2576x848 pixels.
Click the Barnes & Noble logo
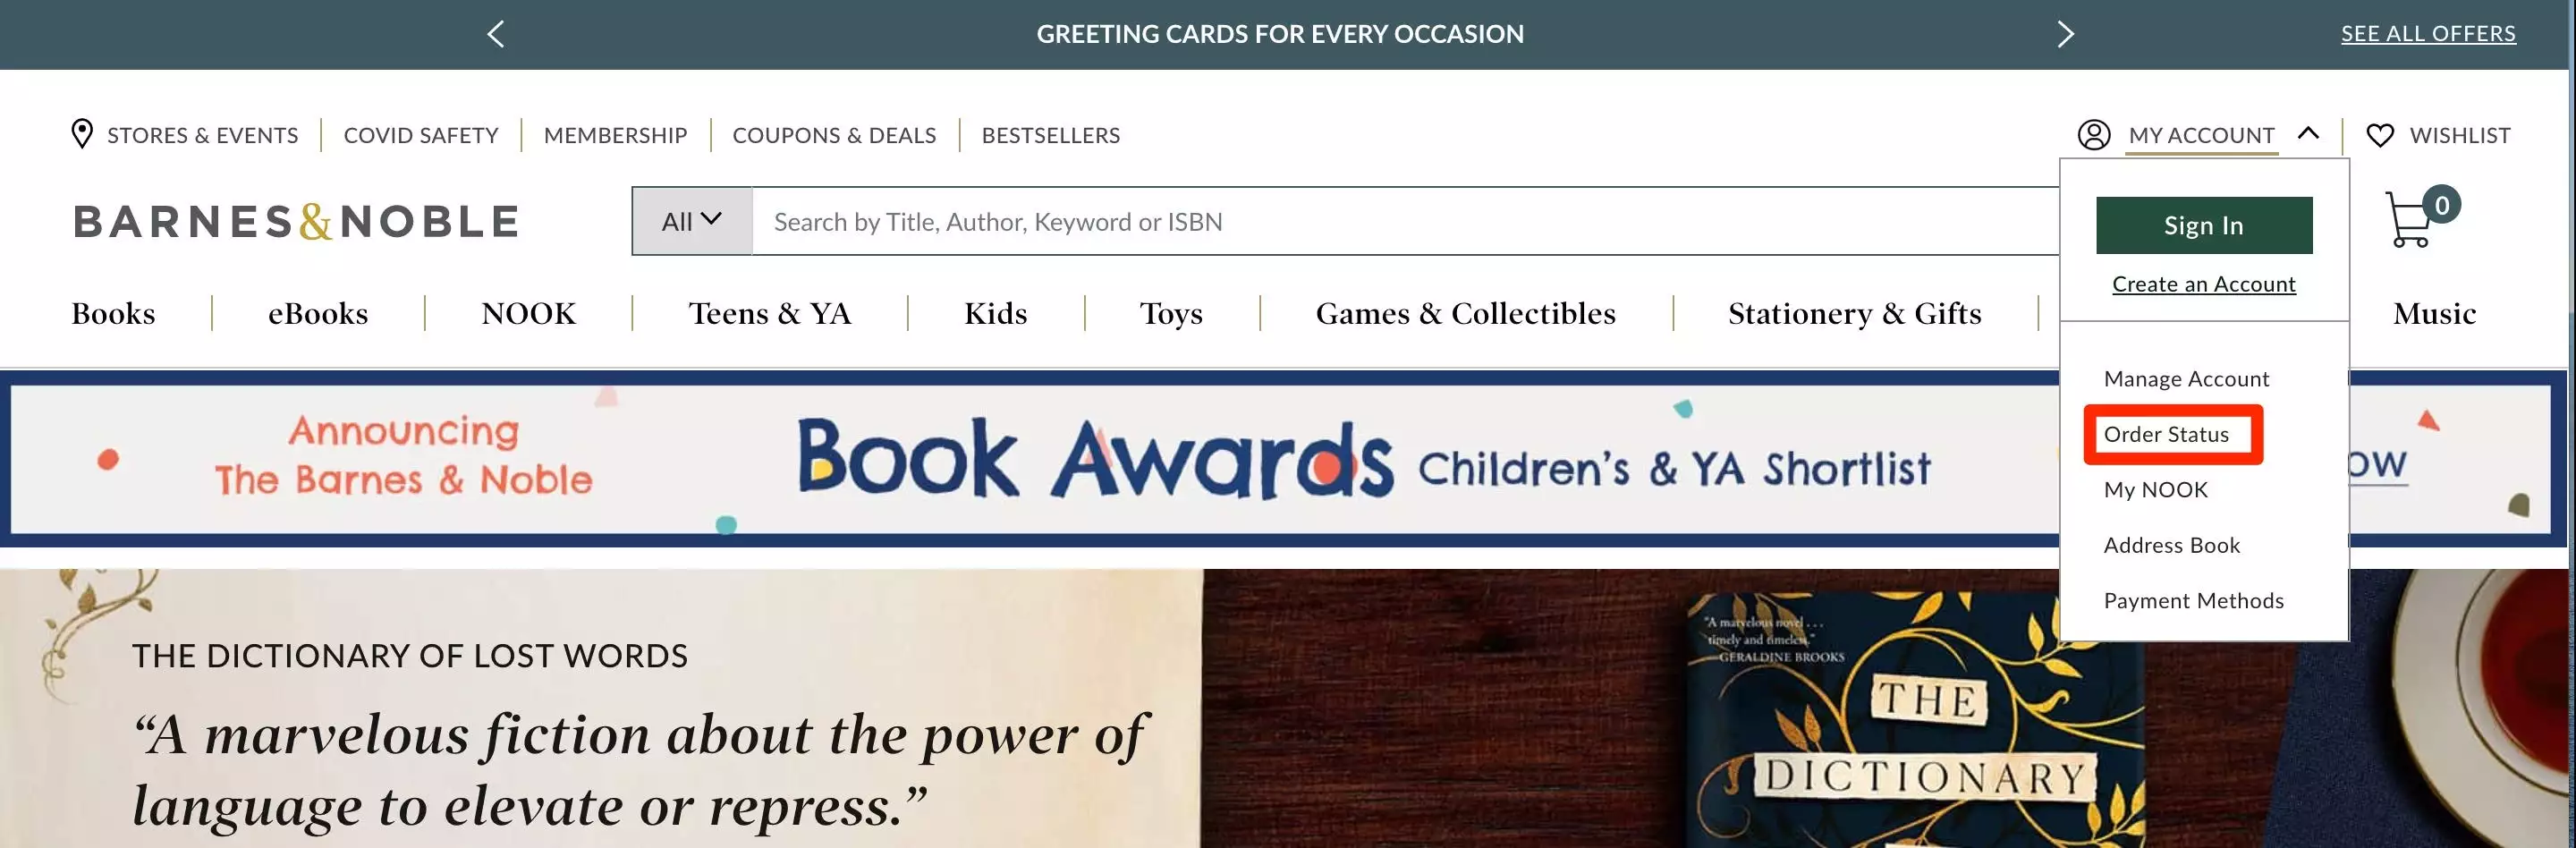click(296, 221)
